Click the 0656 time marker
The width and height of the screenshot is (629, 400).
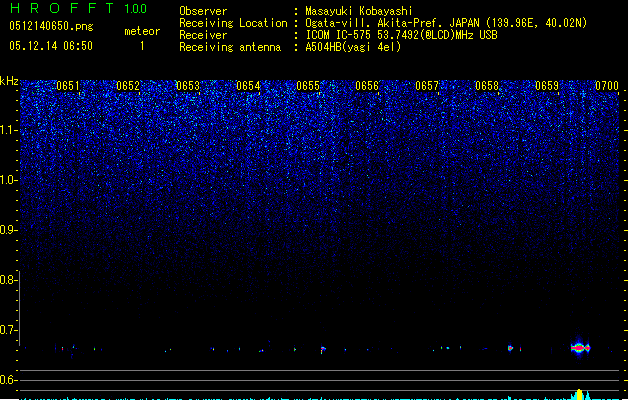(367, 86)
